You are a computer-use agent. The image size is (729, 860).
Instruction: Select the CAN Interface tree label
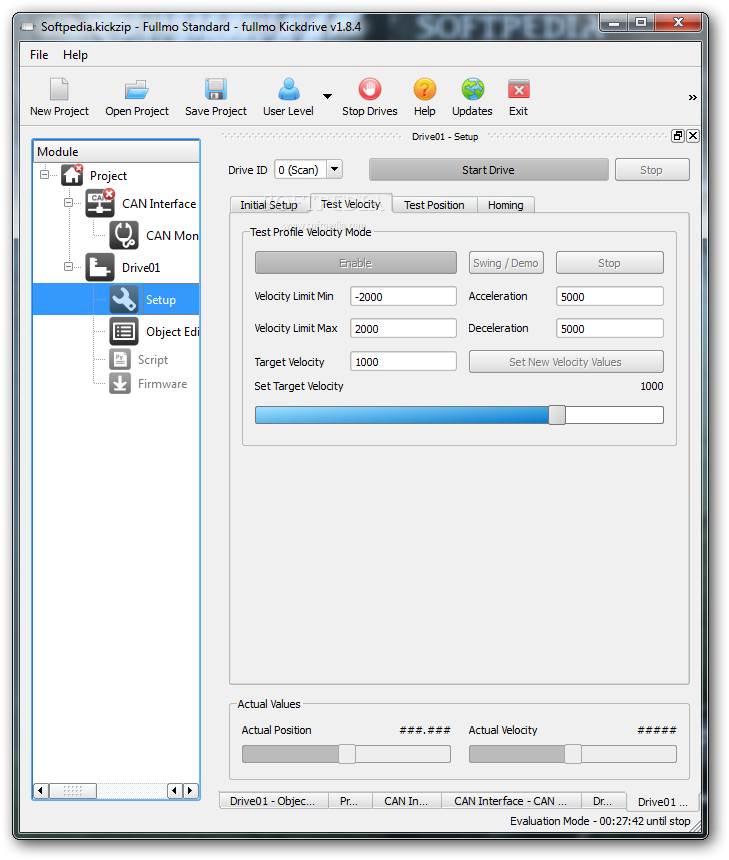tap(159, 203)
